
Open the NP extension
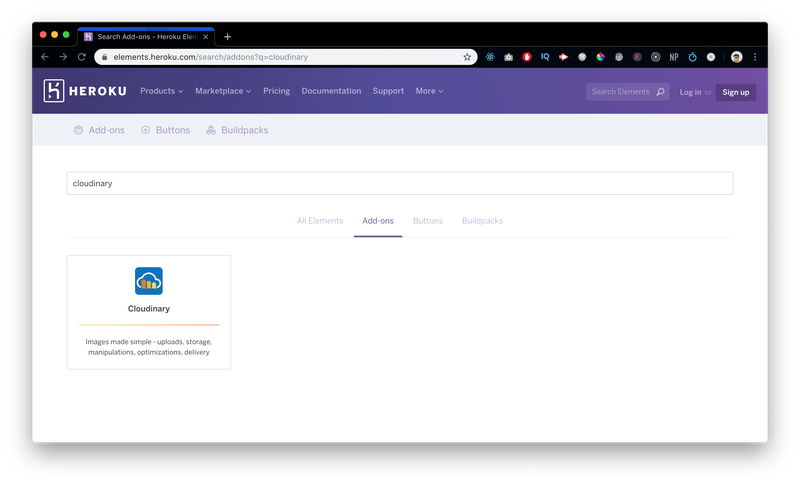674,57
